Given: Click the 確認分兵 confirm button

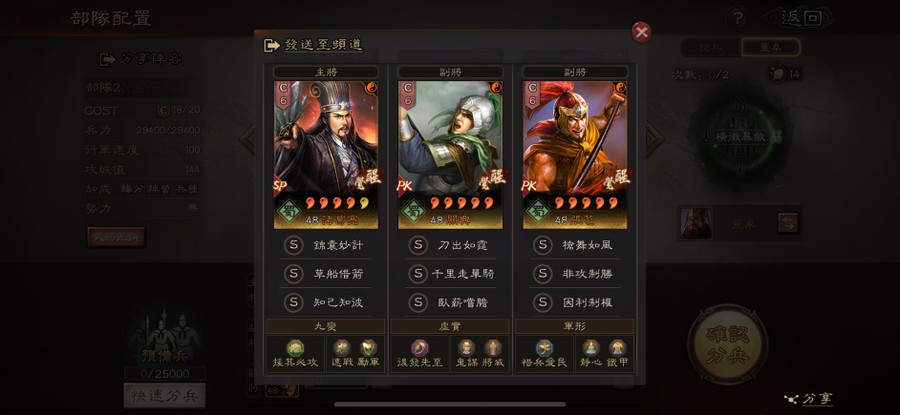Looking at the screenshot, I should click(728, 344).
